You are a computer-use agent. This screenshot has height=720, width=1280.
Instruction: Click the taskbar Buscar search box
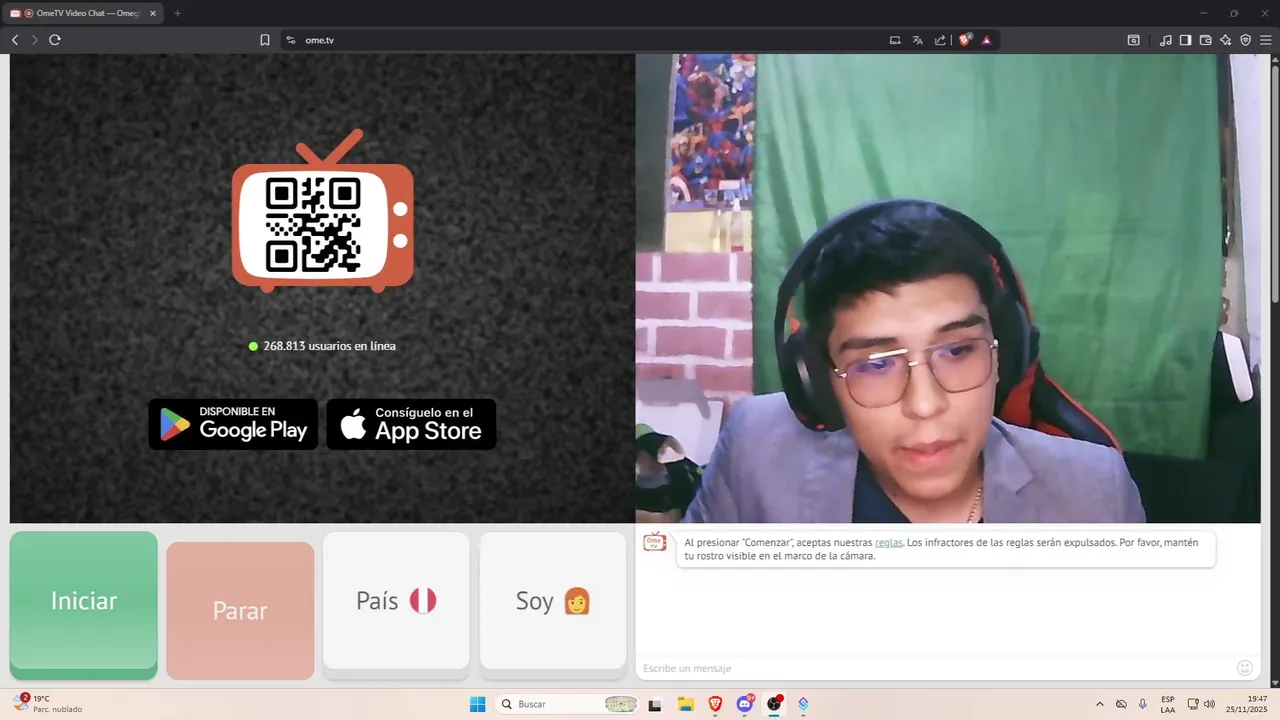568,704
